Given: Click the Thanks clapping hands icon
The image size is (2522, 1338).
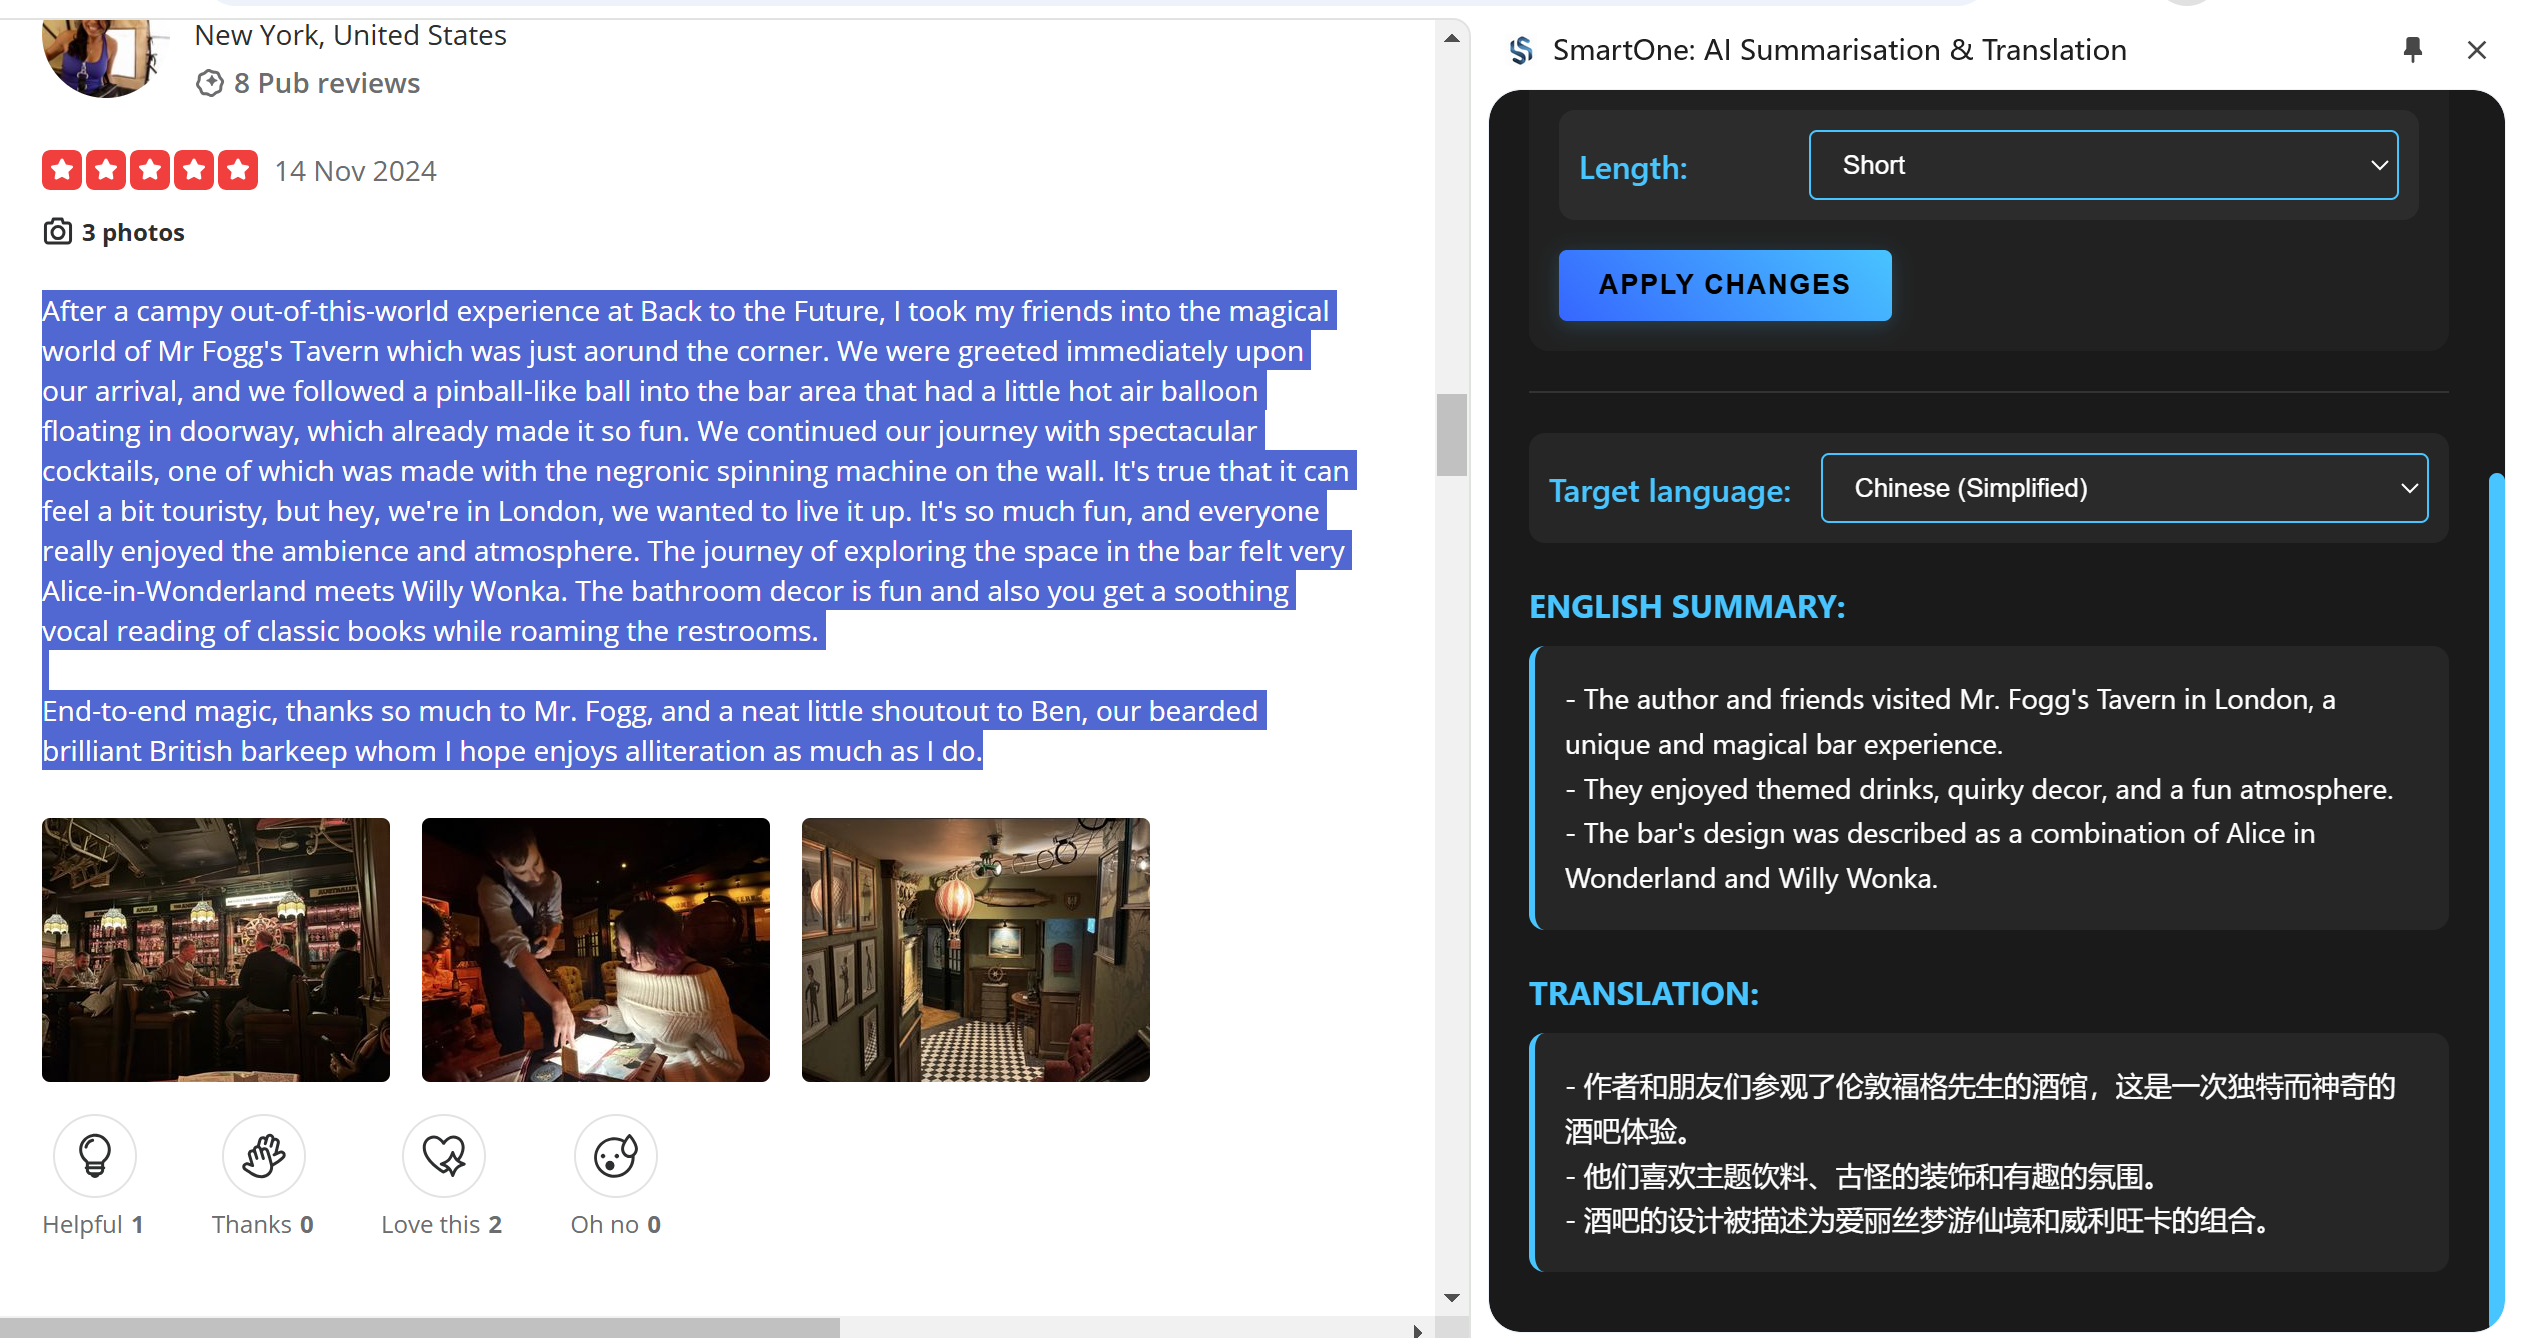Looking at the screenshot, I should pos(264,1156).
